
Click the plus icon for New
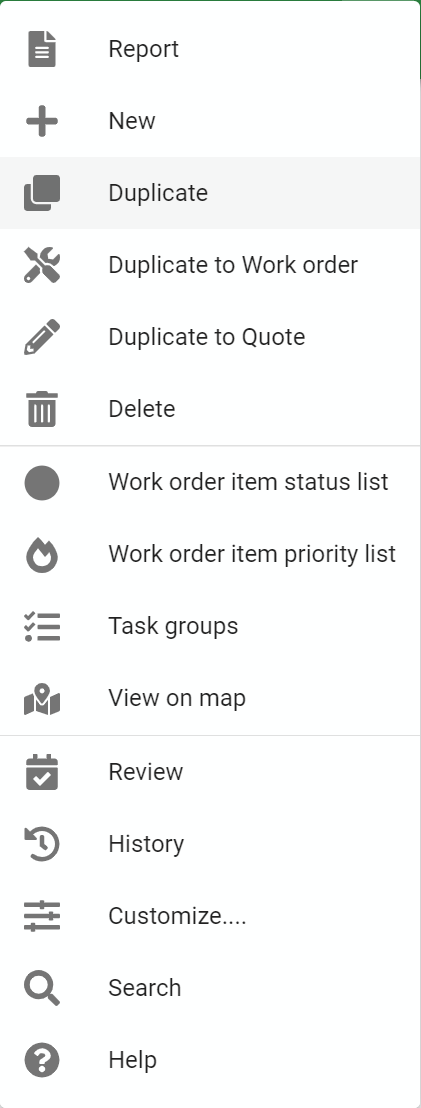click(42, 122)
